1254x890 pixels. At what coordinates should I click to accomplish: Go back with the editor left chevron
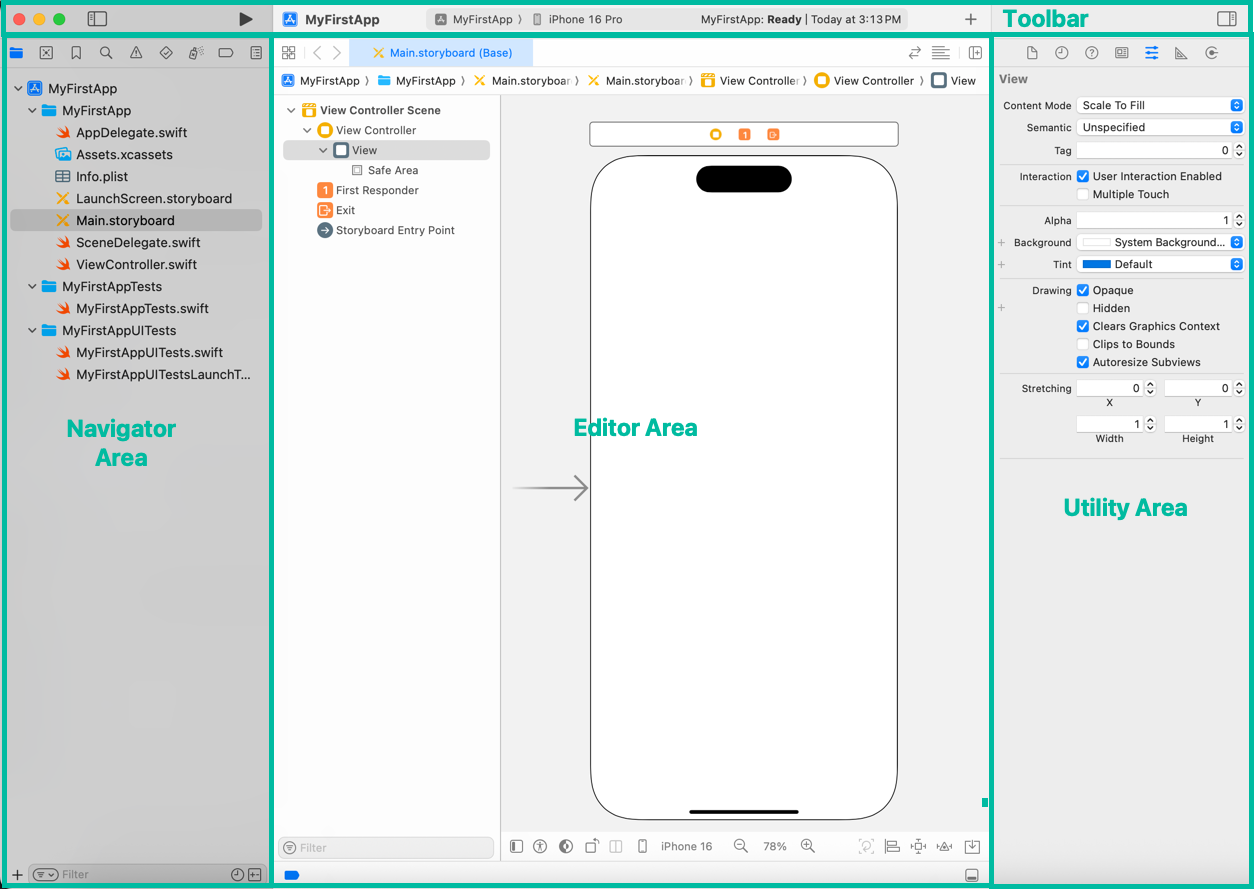[x=317, y=53]
